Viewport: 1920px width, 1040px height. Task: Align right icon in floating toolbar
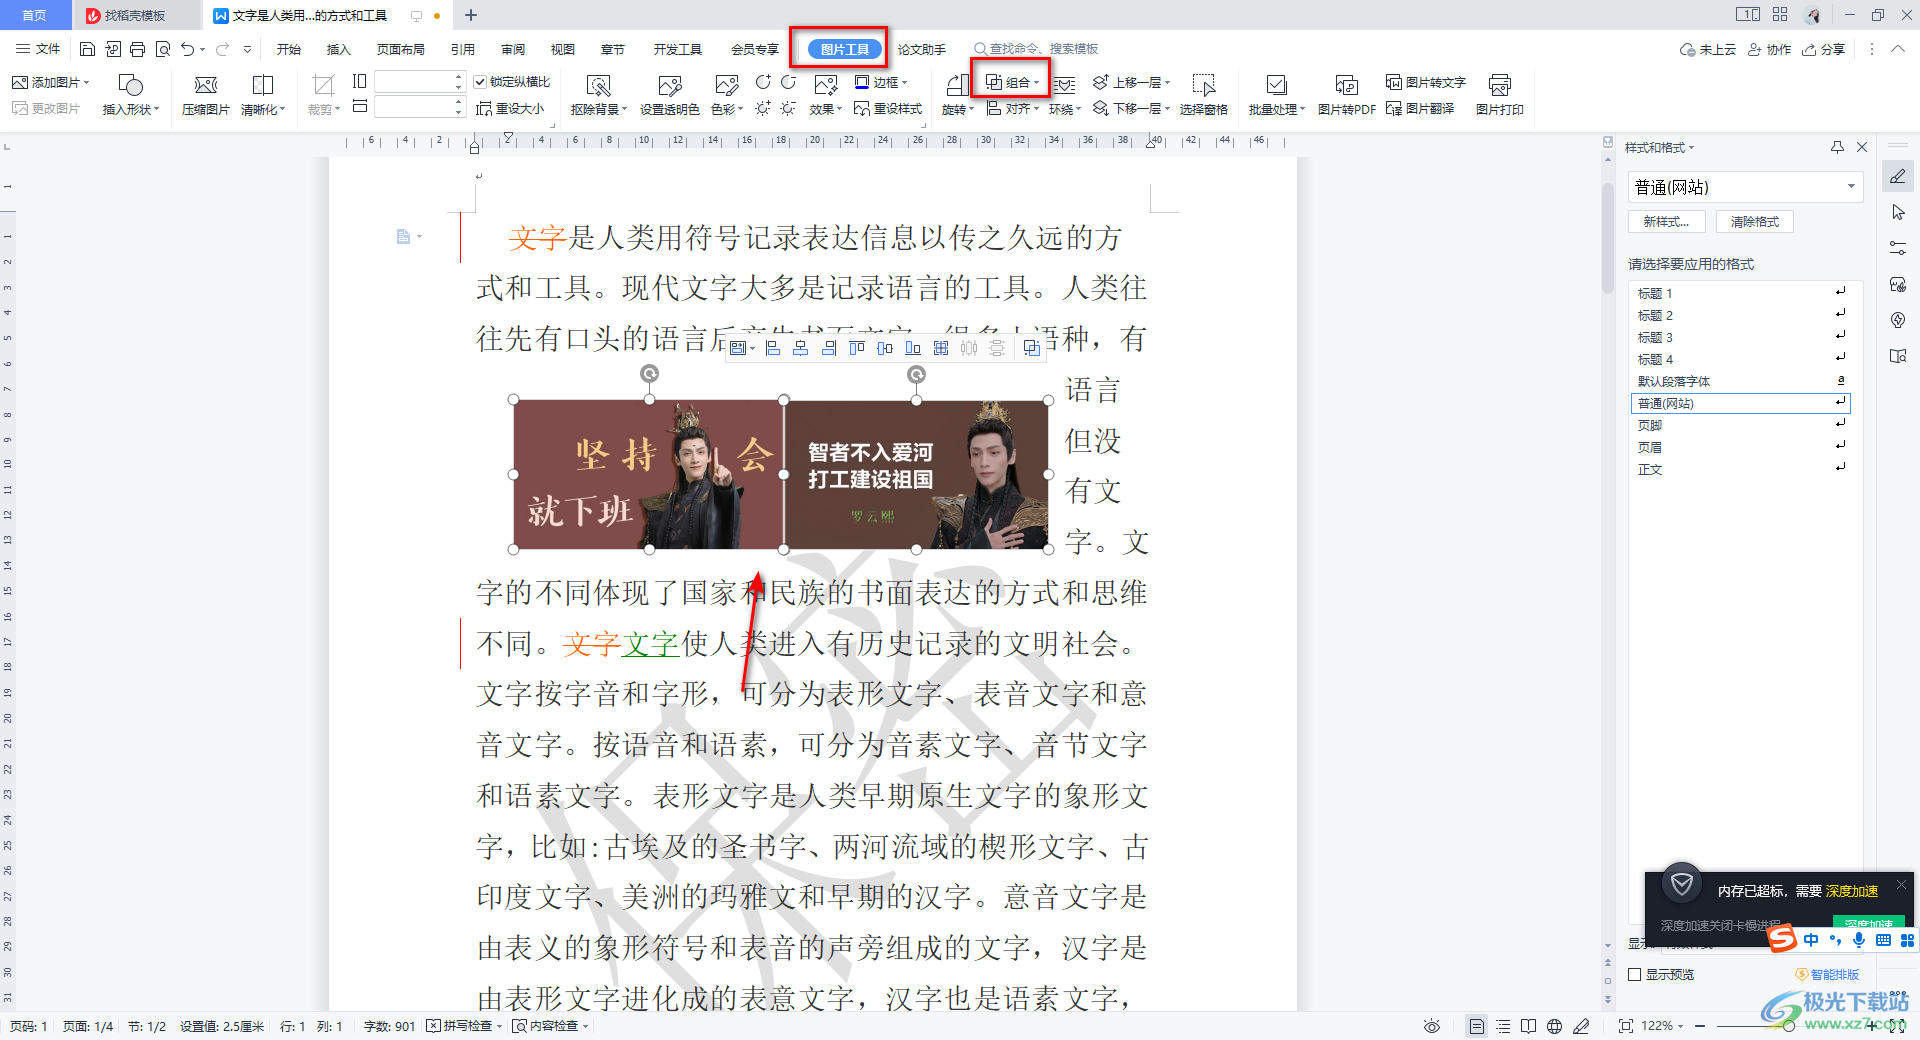[829, 348]
